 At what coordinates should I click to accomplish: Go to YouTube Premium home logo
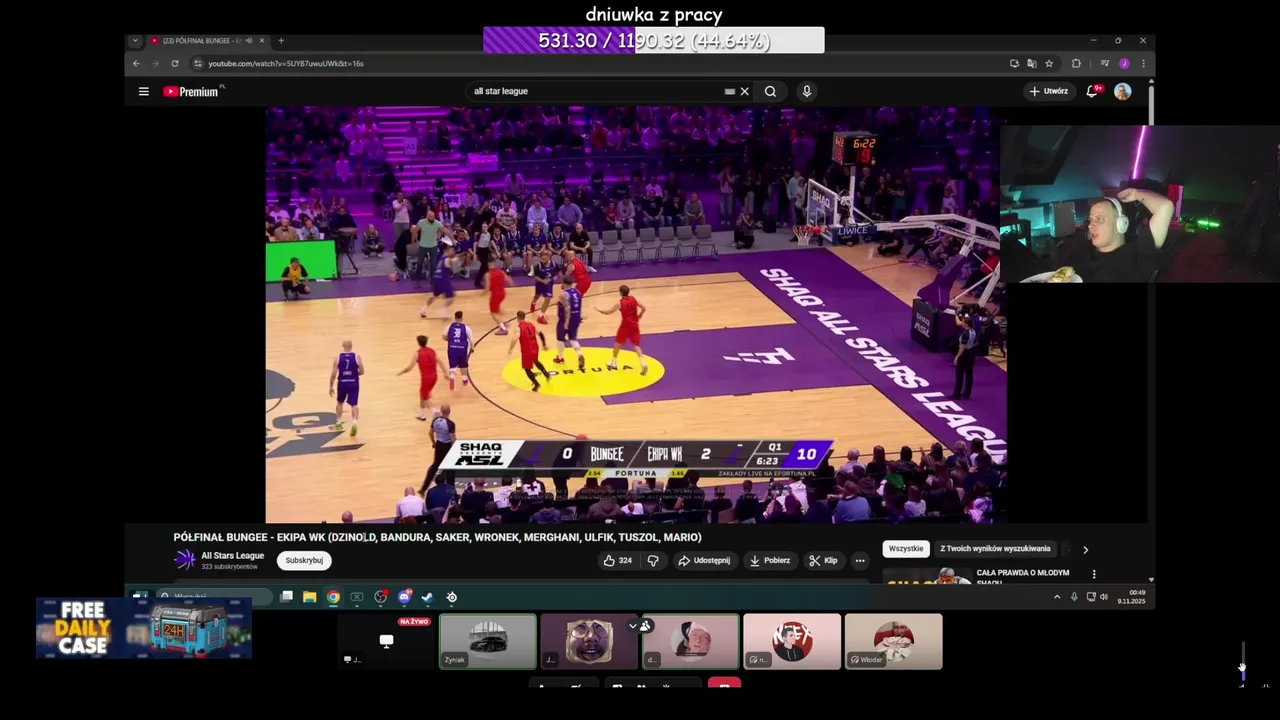coord(193,91)
